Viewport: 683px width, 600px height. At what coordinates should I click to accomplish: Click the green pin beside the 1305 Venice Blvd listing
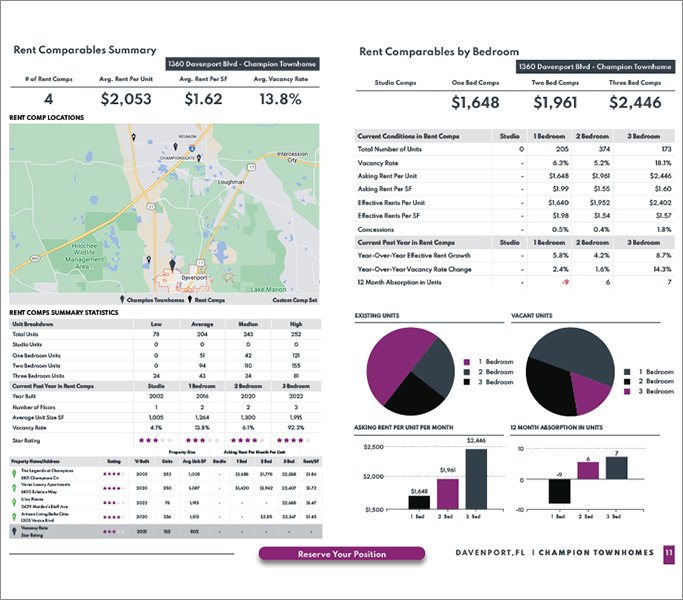point(14,517)
